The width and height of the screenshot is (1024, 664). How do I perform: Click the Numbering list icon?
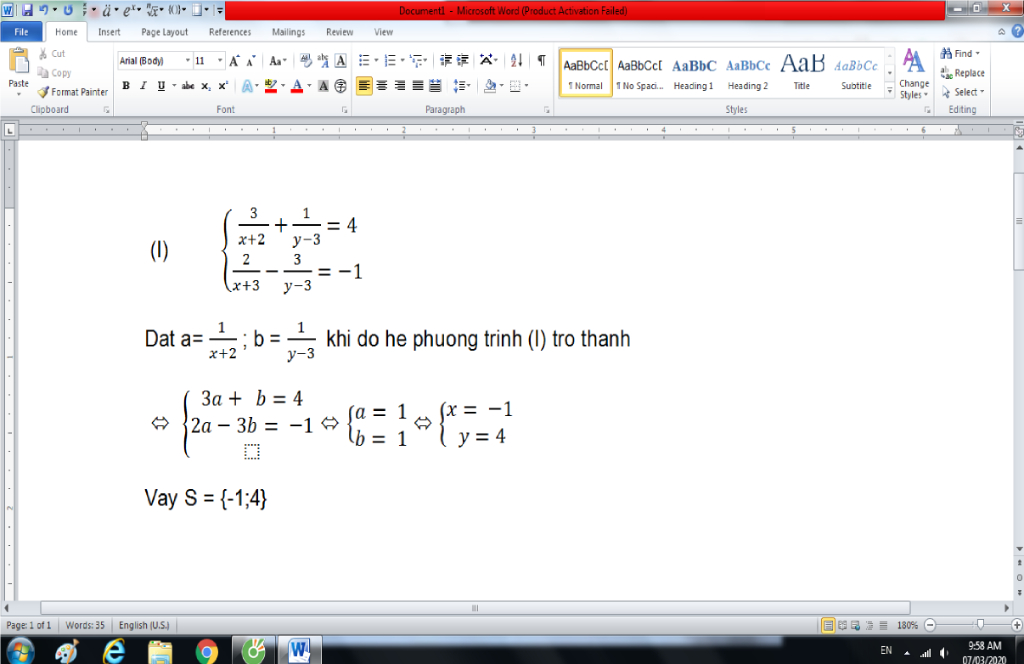click(x=390, y=61)
